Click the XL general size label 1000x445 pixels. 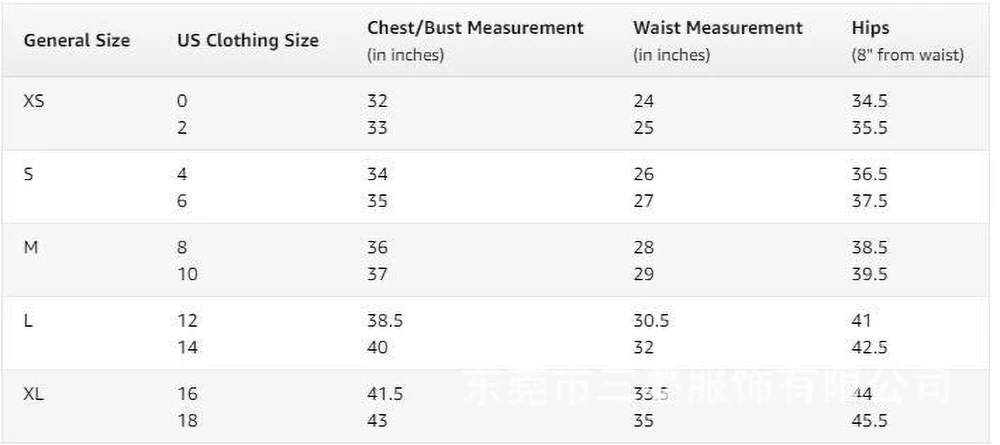(33, 395)
